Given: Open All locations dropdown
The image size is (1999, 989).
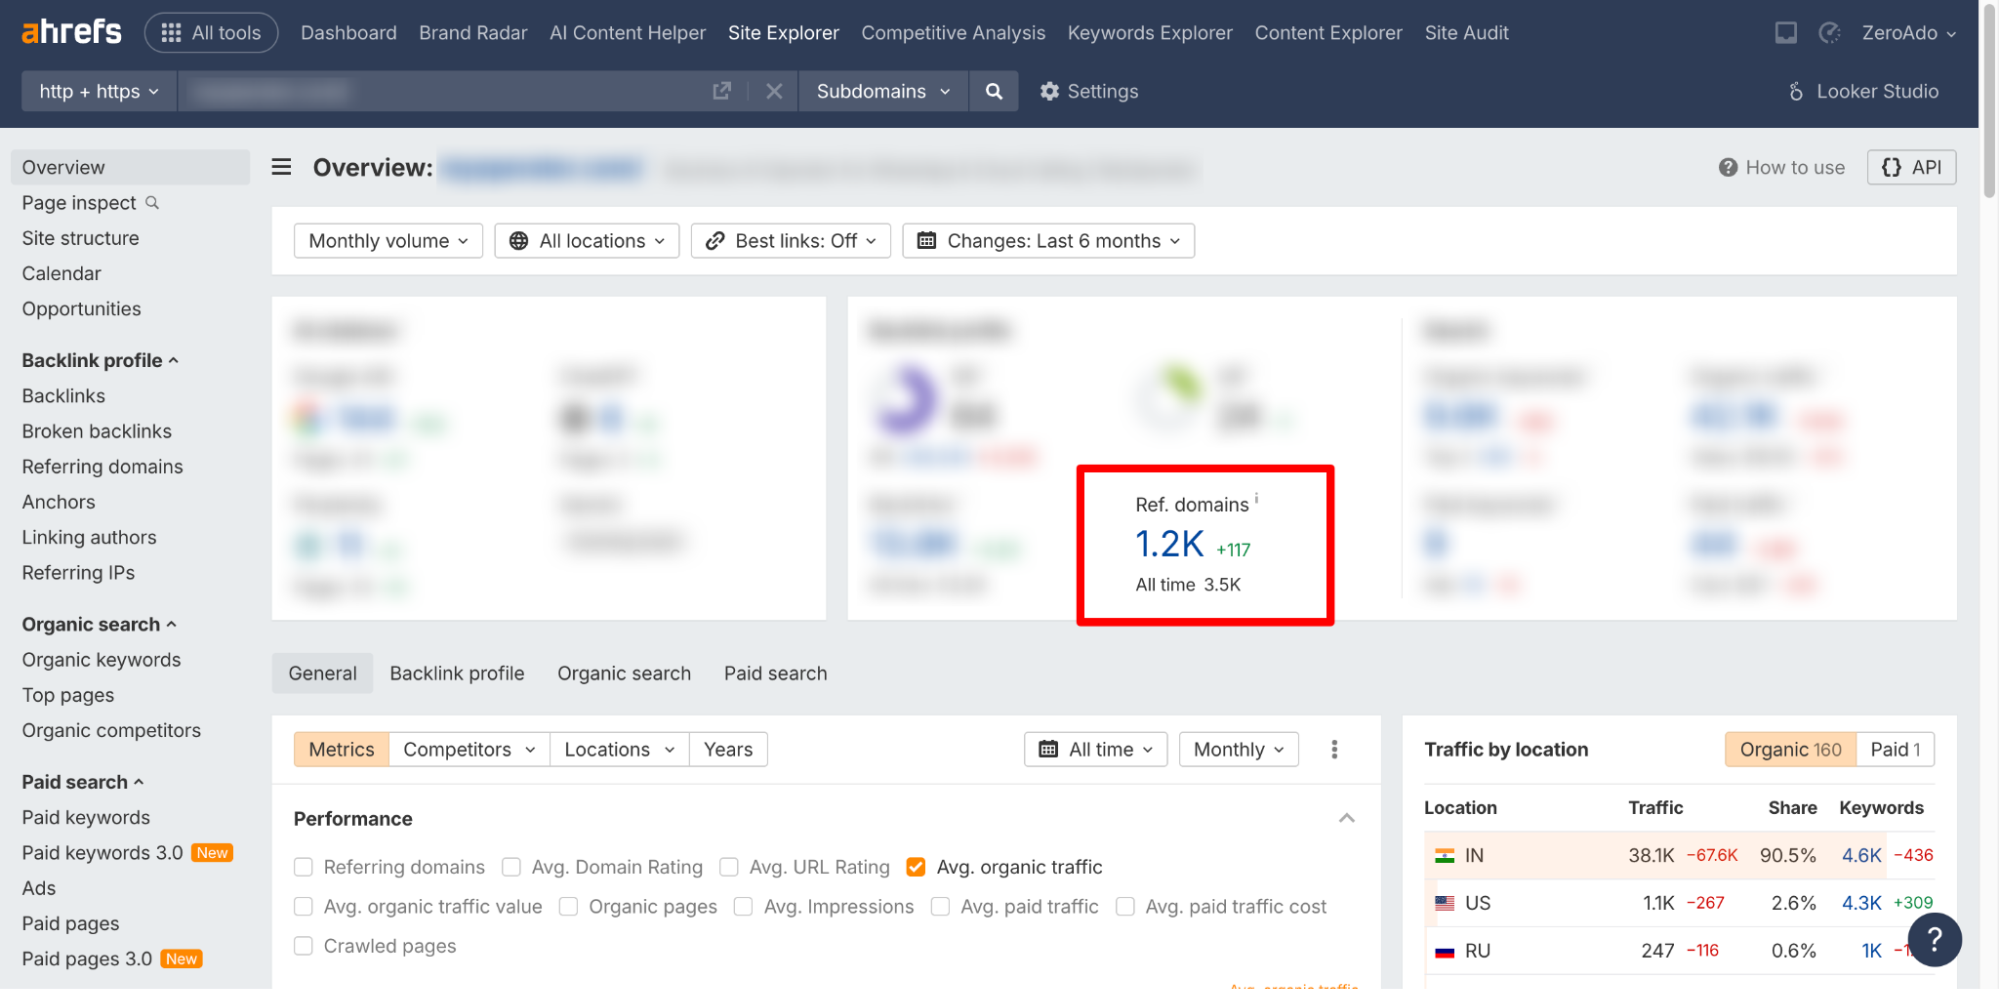Looking at the screenshot, I should (587, 241).
